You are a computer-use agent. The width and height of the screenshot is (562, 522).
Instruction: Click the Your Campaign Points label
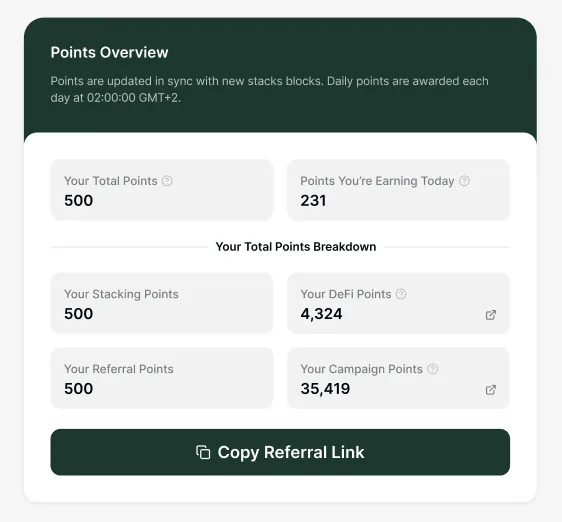click(x=362, y=369)
